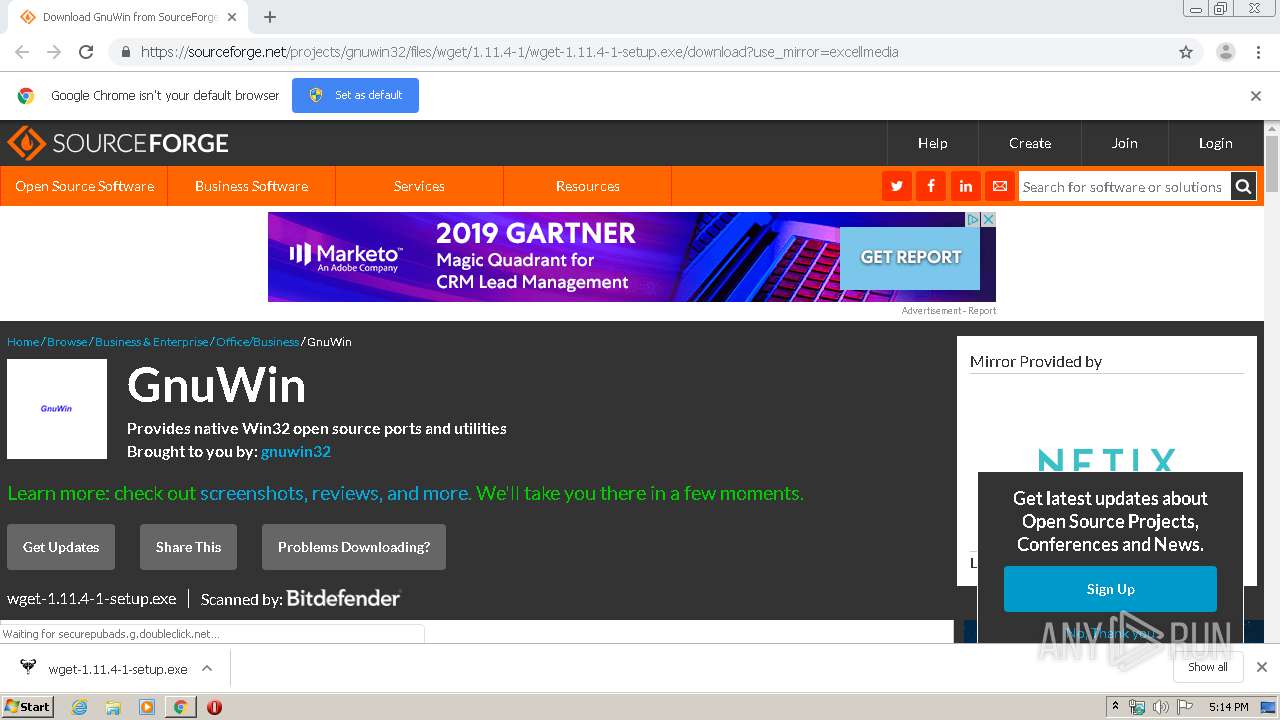Click the Report advertisement link

pos(982,311)
